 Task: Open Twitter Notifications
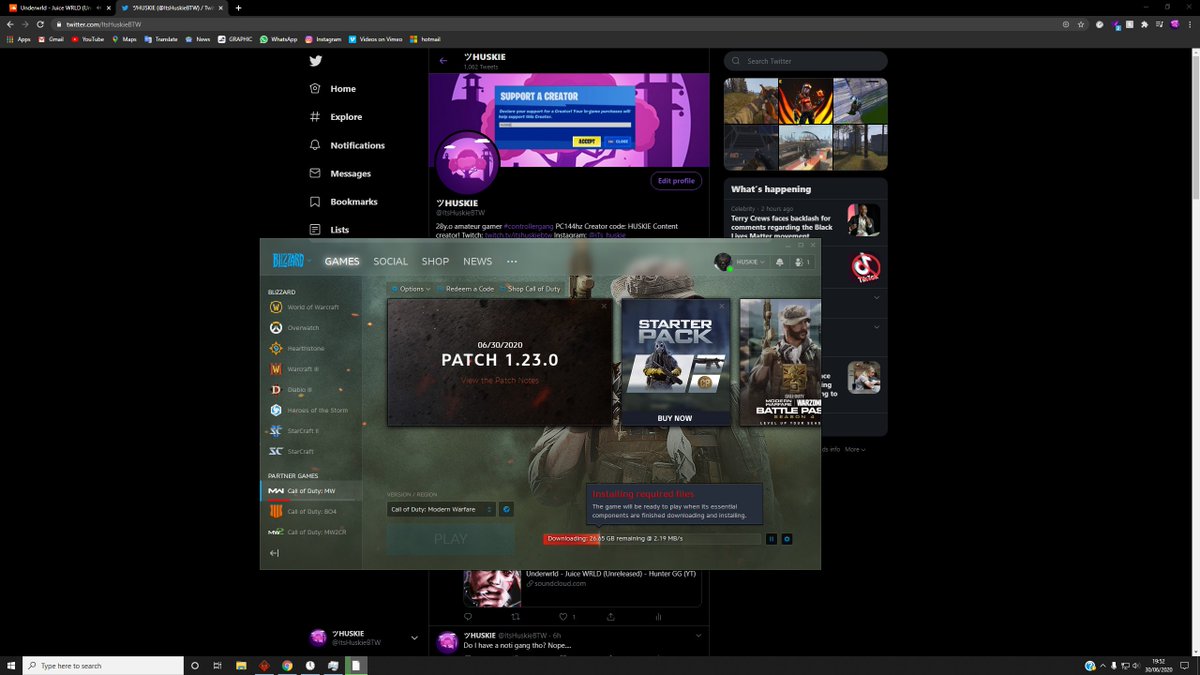pyautogui.click(x=347, y=145)
